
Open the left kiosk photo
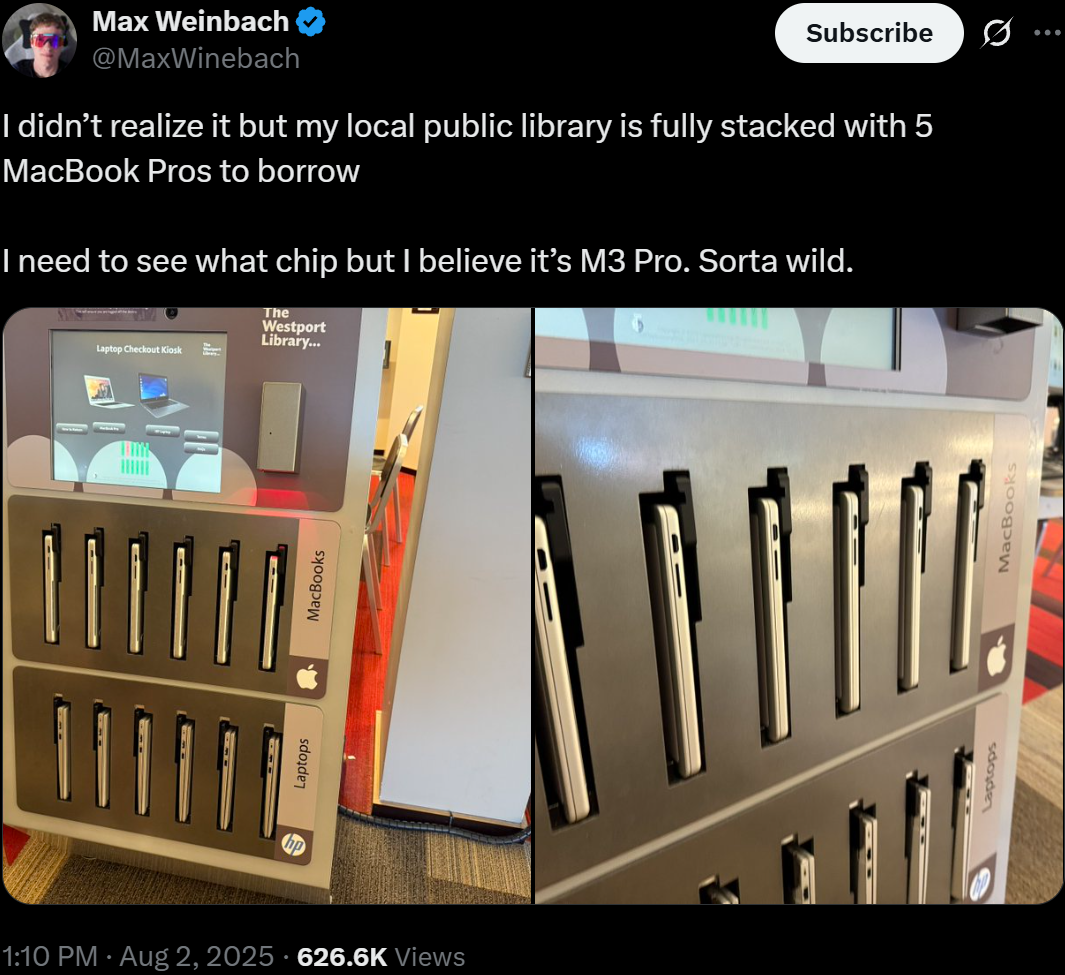(267, 605)
